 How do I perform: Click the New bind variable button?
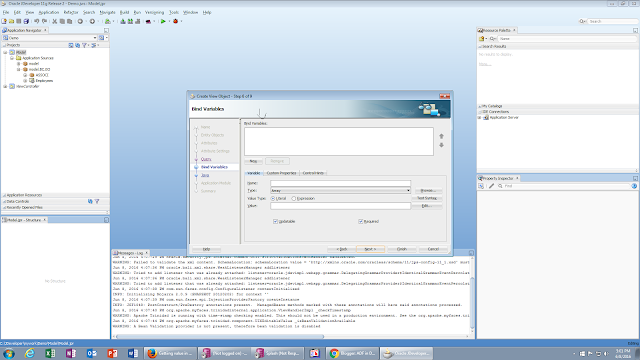tap(253, 161)
